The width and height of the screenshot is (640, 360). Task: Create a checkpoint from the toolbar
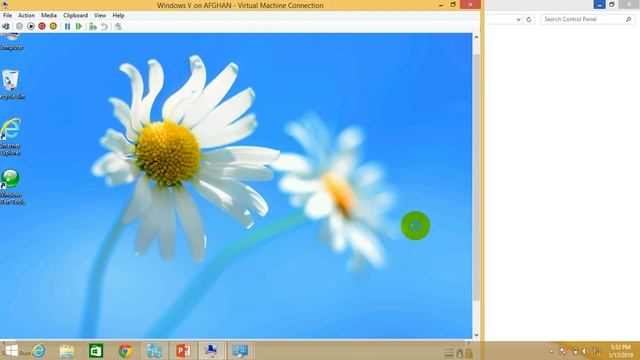[93, 27]
